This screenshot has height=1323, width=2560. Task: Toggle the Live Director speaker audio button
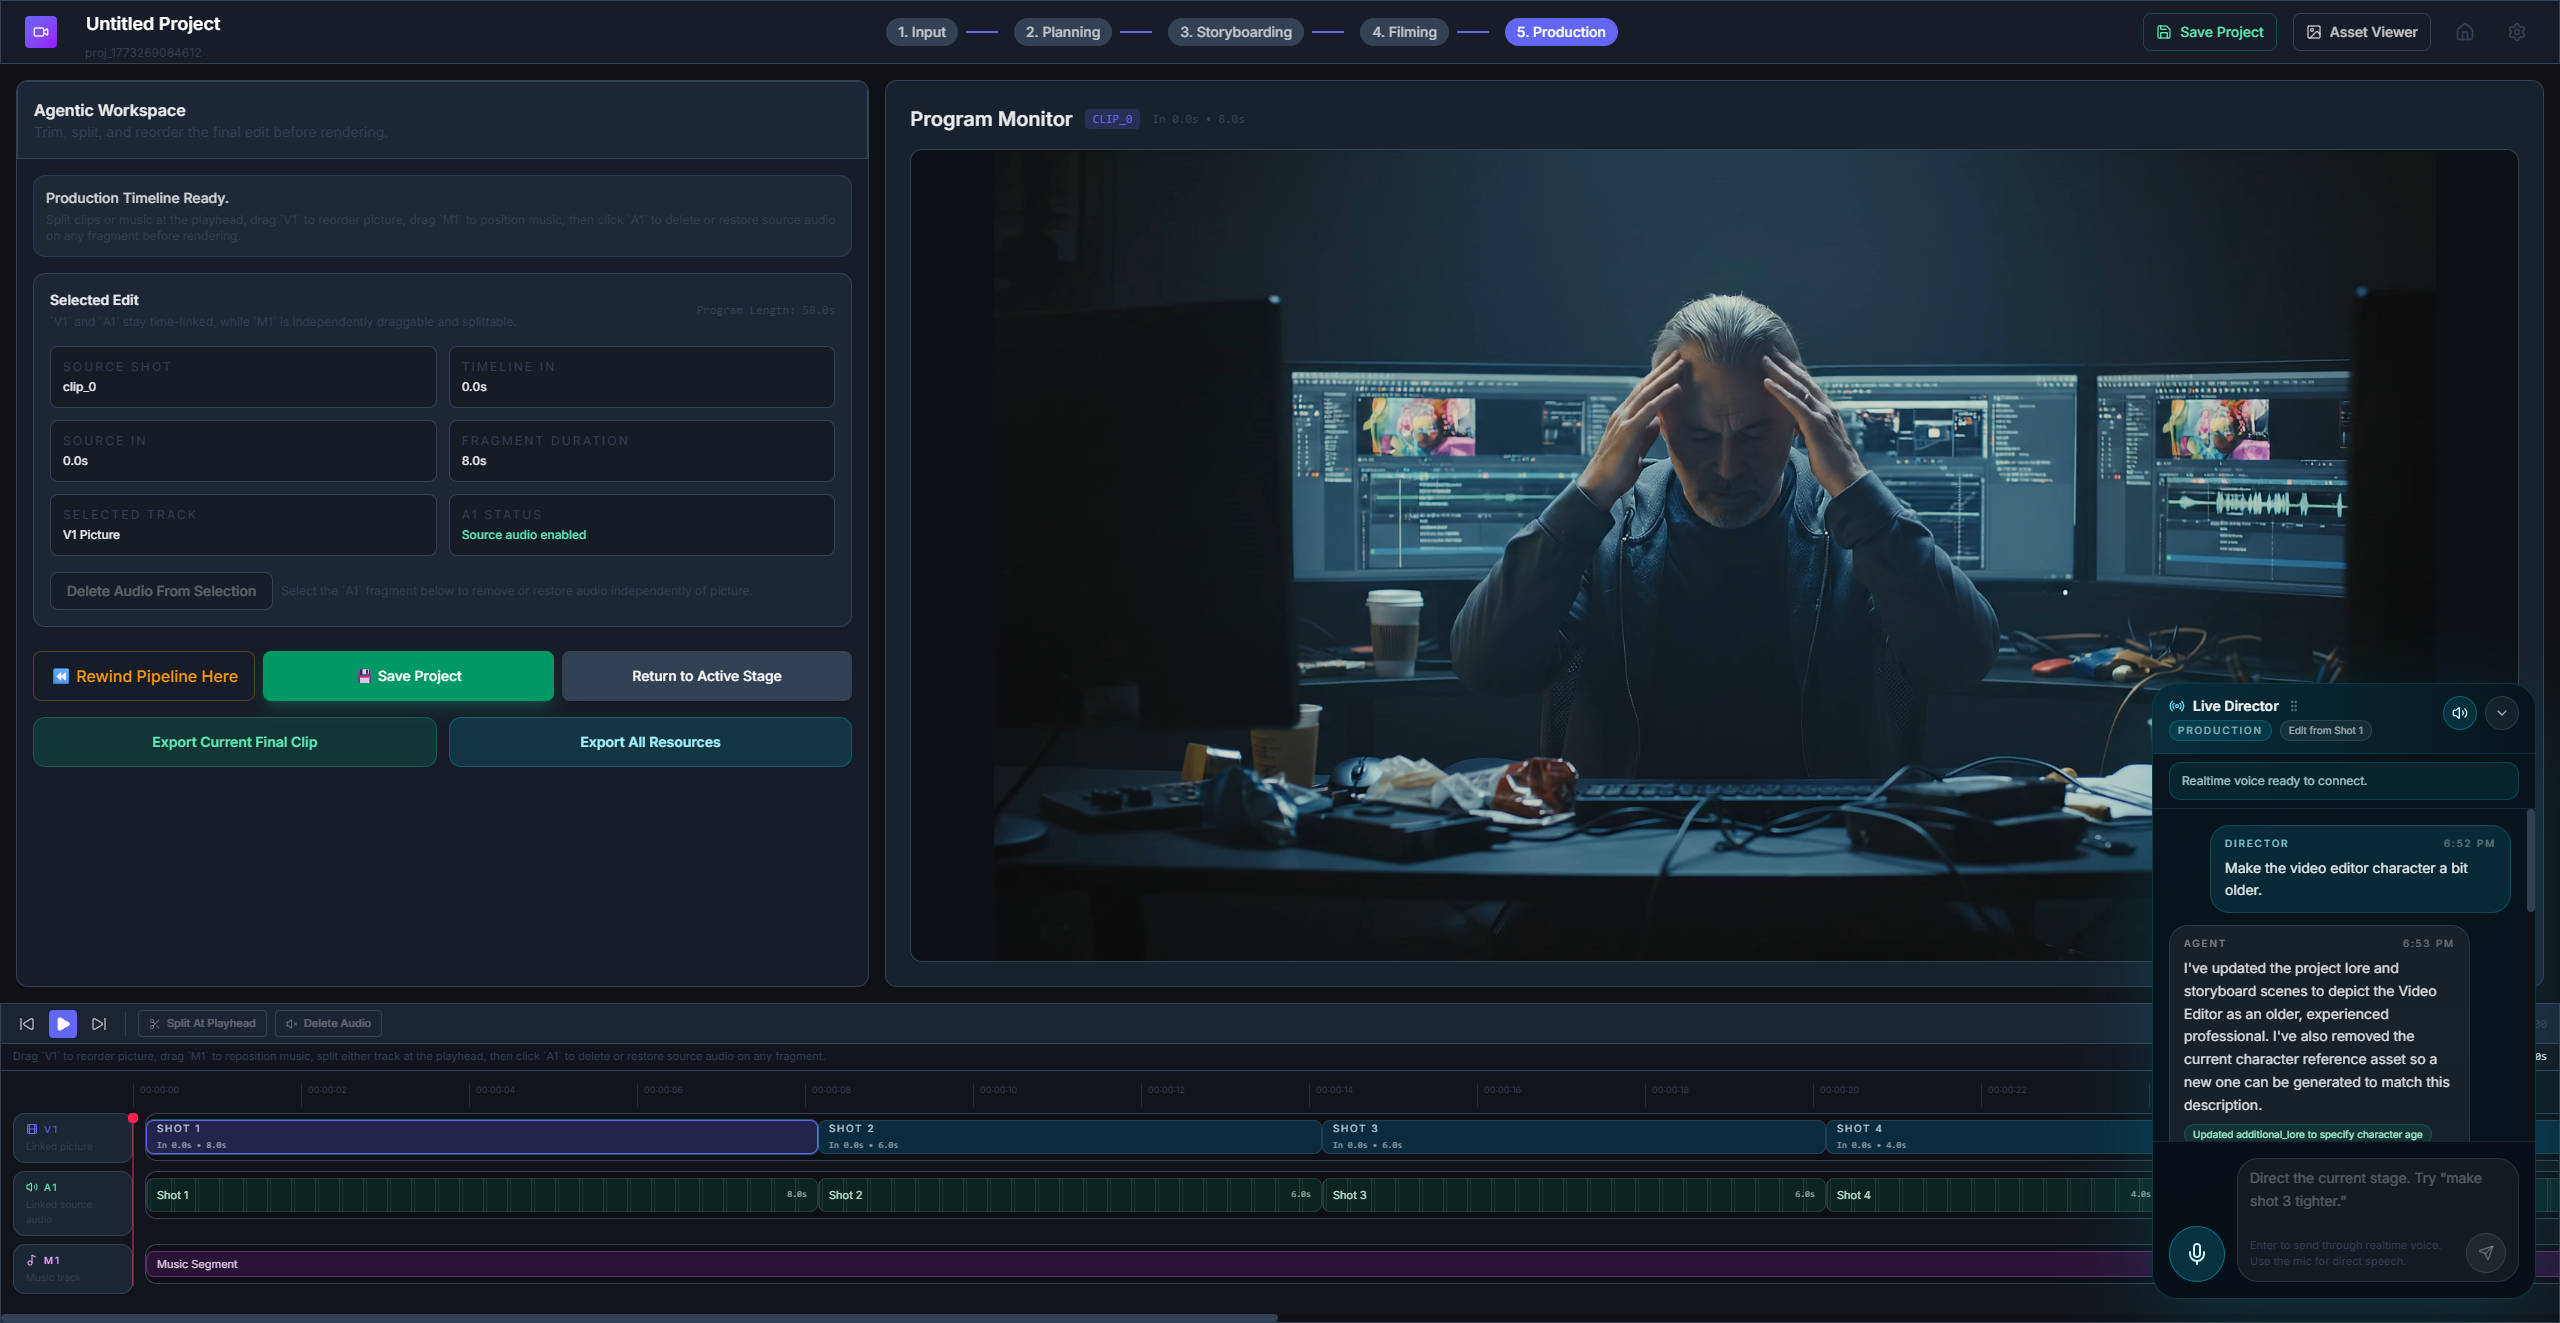(x=2459, y=713)
